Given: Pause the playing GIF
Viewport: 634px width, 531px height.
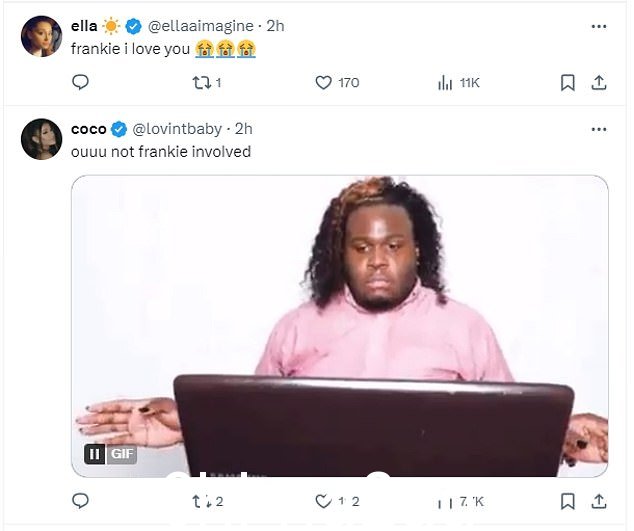Looking at the screenshot, I should 95,454.
